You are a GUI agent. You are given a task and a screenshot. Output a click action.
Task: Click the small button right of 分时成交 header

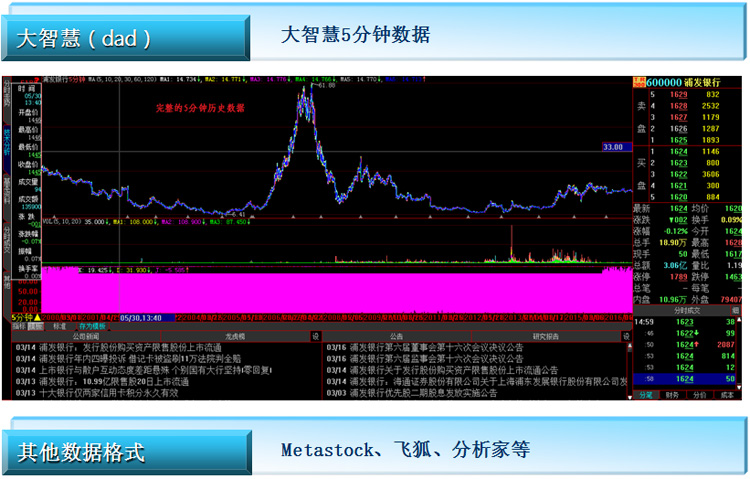[736, 311]
